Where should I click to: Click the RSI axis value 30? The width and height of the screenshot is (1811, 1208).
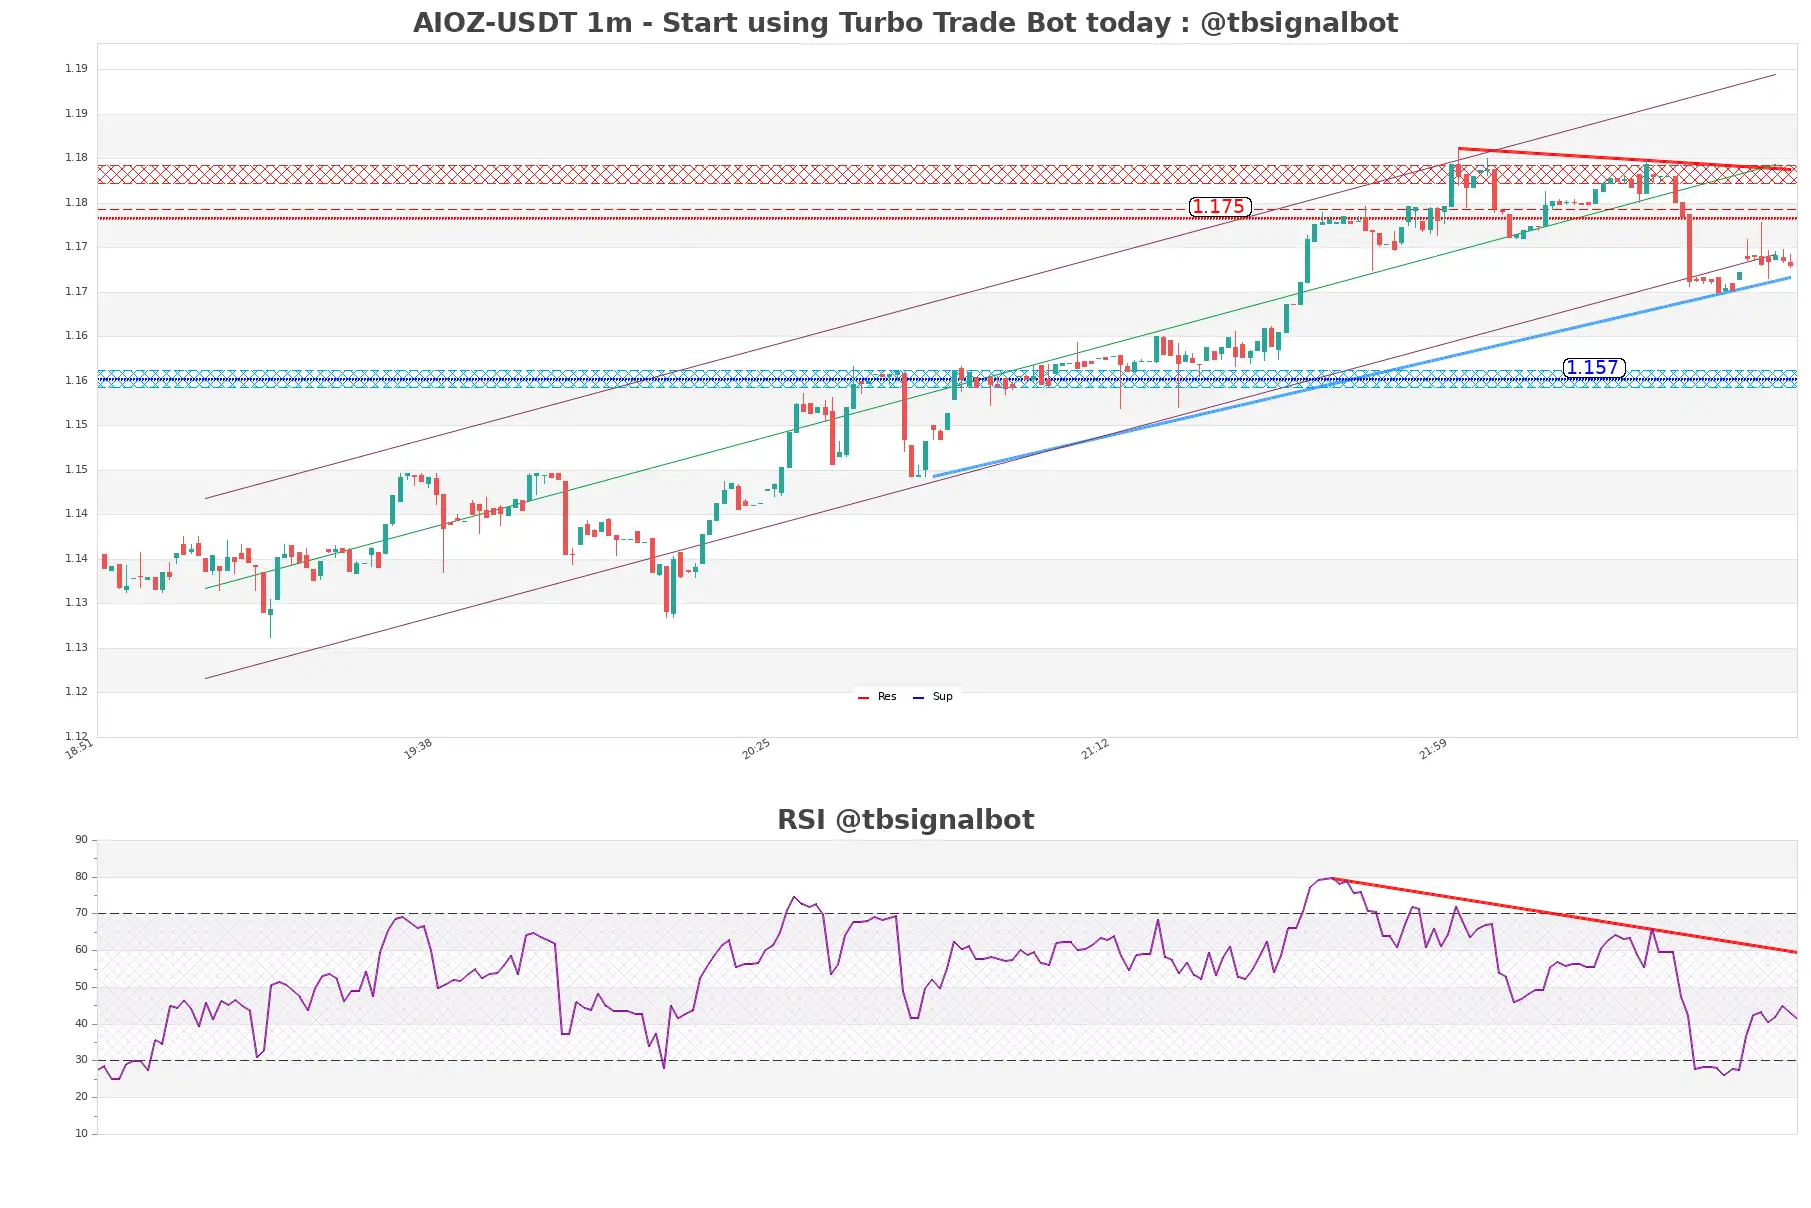81,1060
